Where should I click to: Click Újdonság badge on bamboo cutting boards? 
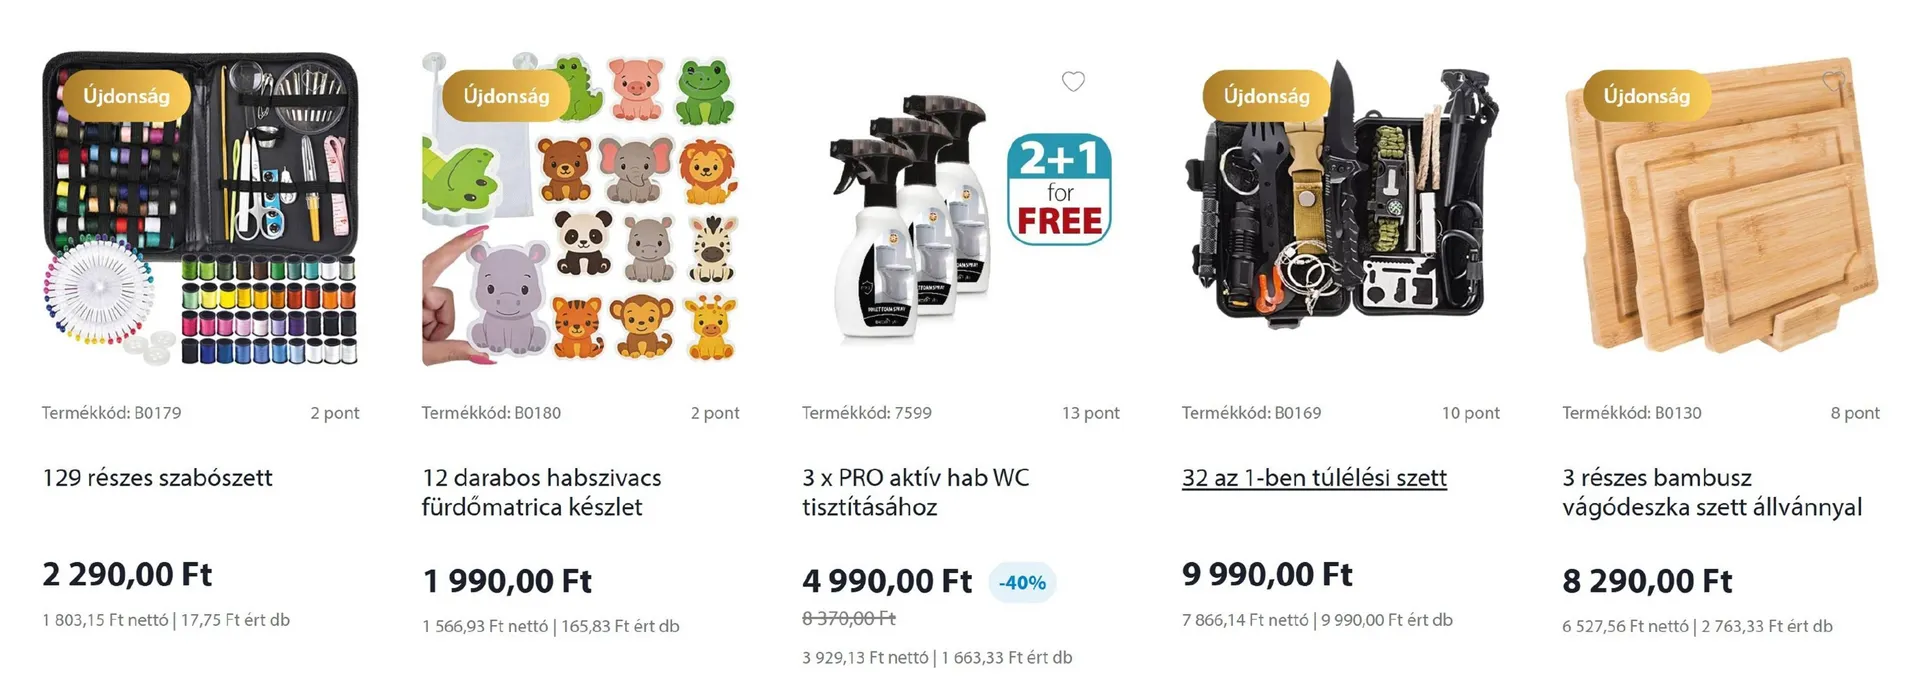click(x=1646, y=96)
